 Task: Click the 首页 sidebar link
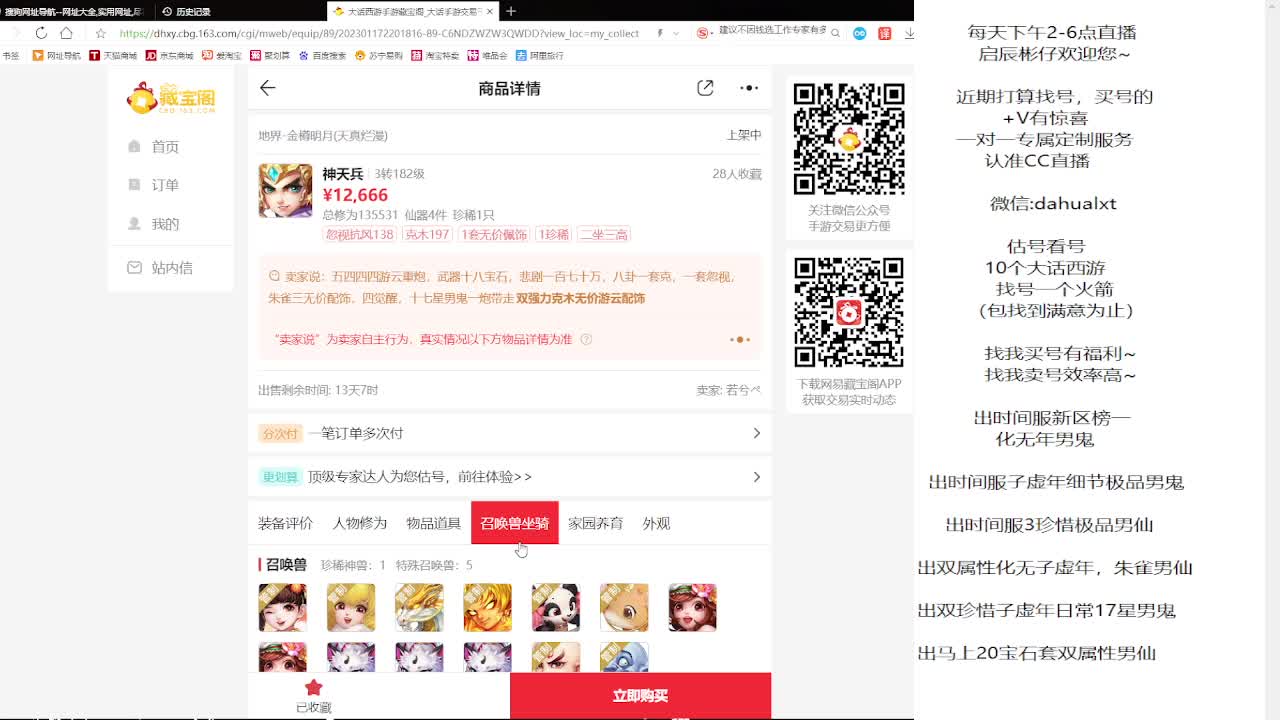point(165,146)
